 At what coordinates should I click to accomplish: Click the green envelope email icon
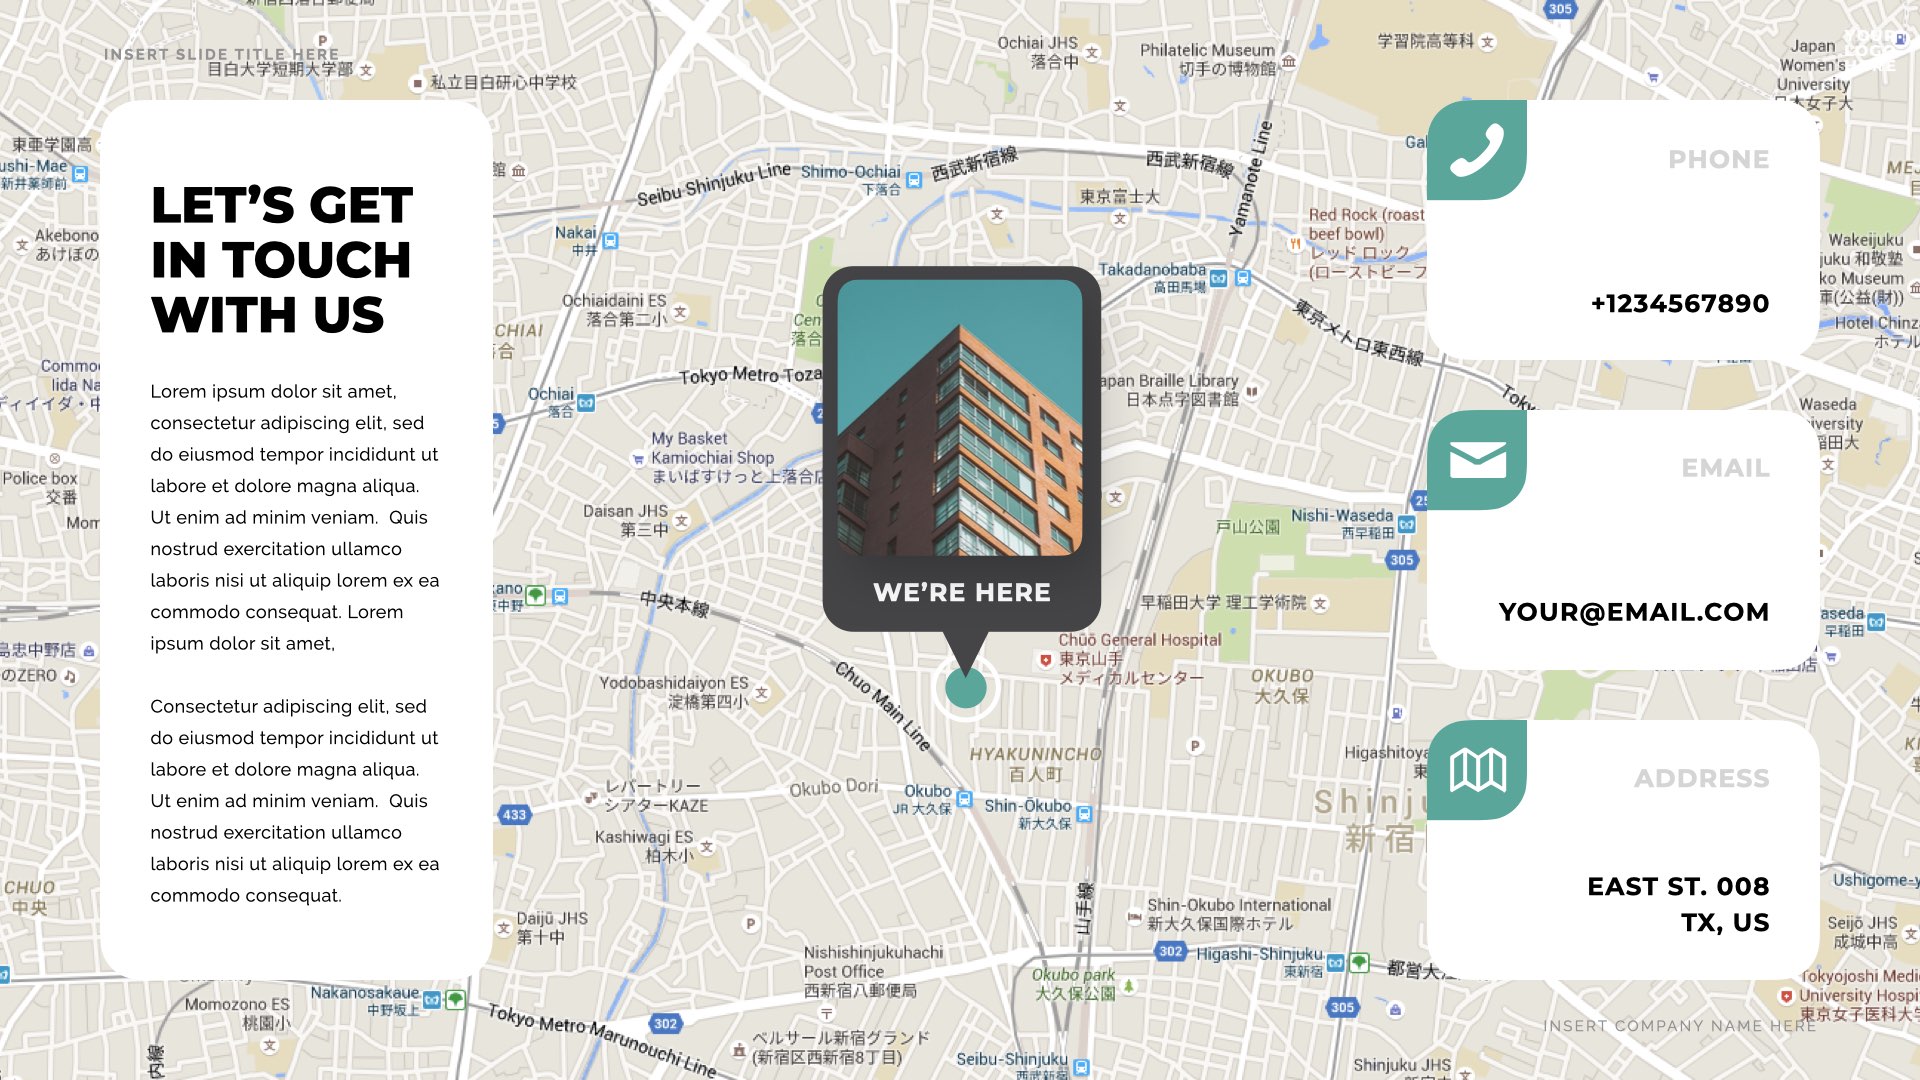point(1477,460)
